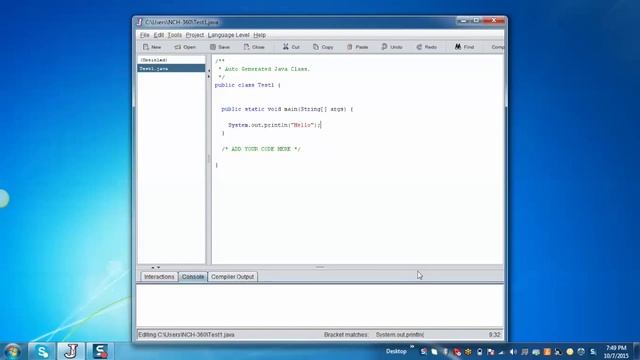Click the down arrow on the bottom pane divider

click(158, 268)
